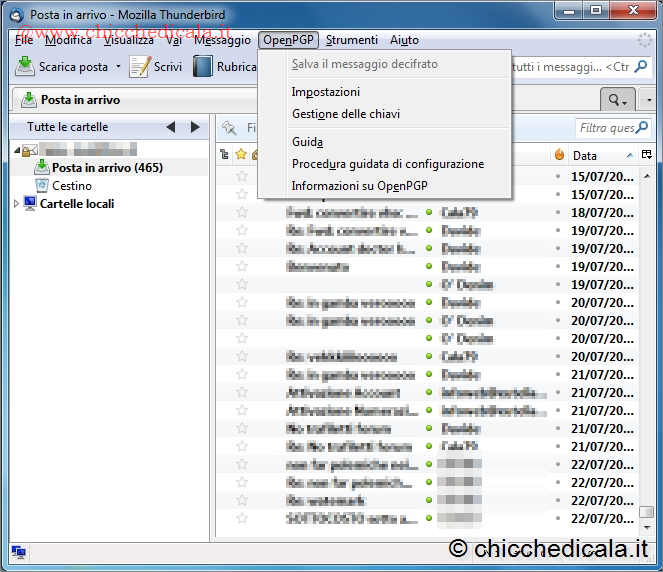Switch to the Posta in arrivo tab
The height and width of the screenshot is (572, 663).
click(x=80, y=100)
